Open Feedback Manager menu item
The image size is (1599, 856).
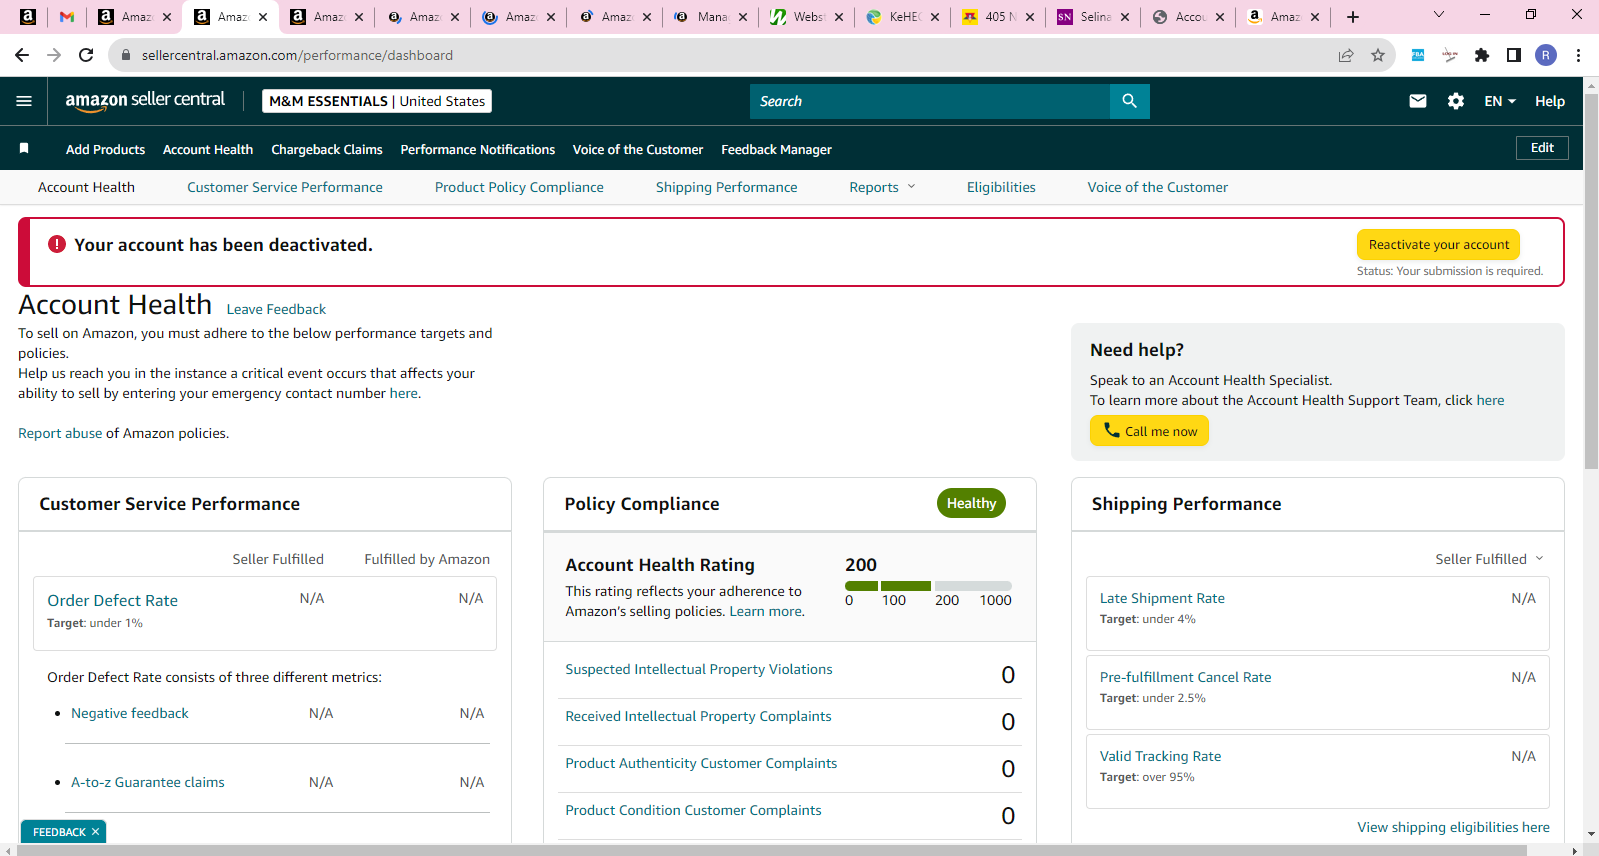777,149
